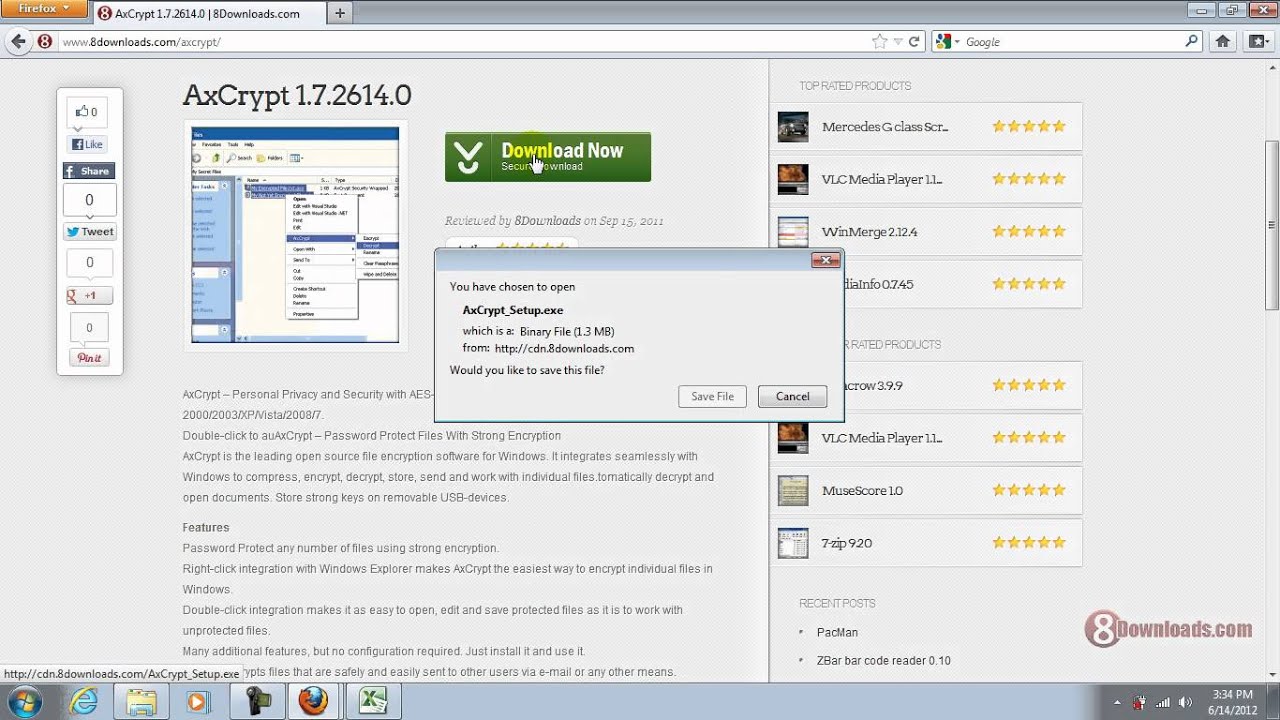This screenshot has height=720, width=1280.
Task: Click the star rating for MuseScore 1.0
Action: 1029,491
